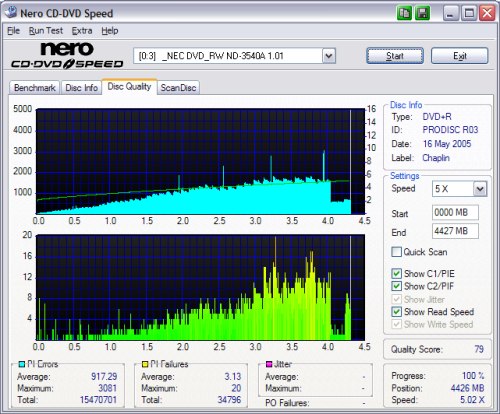Select the ScanDisc tab
The height and width of the screenshot is (414, 500).
(178, 88)
